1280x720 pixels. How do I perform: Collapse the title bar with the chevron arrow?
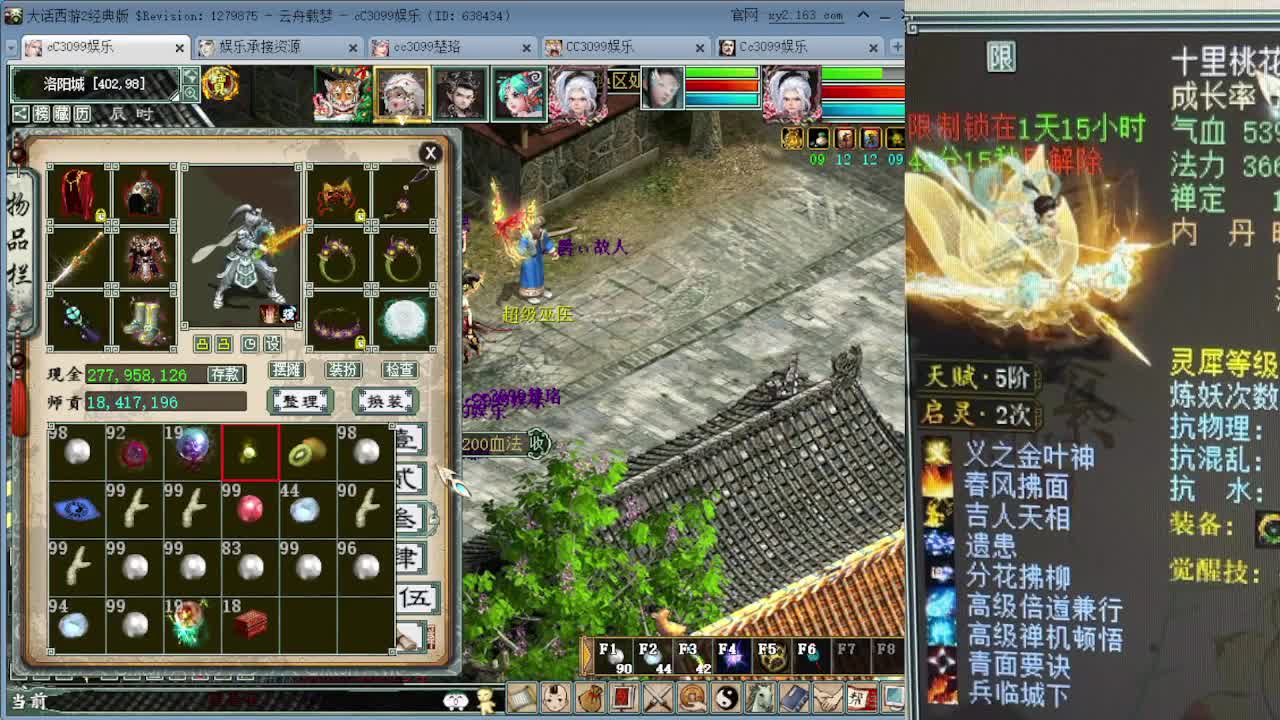(x=863, y=15)
